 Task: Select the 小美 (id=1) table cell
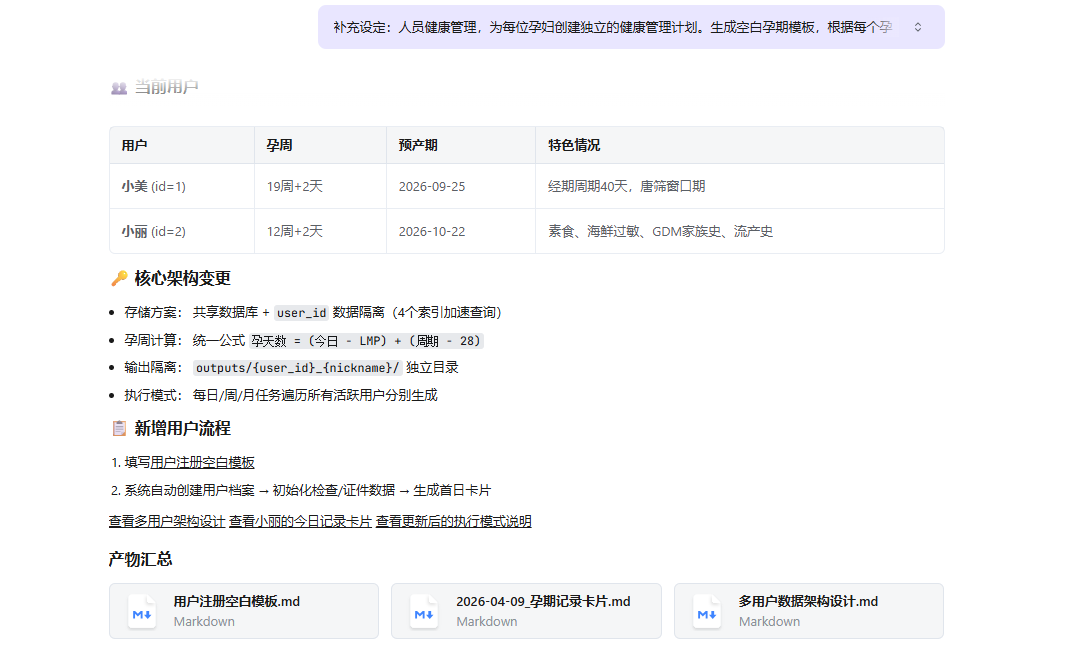tap(154, 186)
